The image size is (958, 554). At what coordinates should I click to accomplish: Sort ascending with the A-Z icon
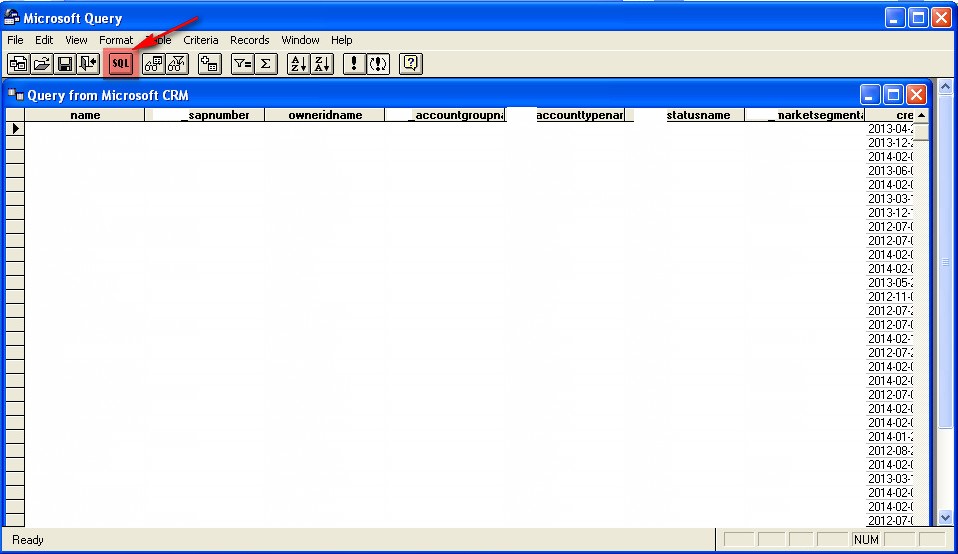point(298,64)
